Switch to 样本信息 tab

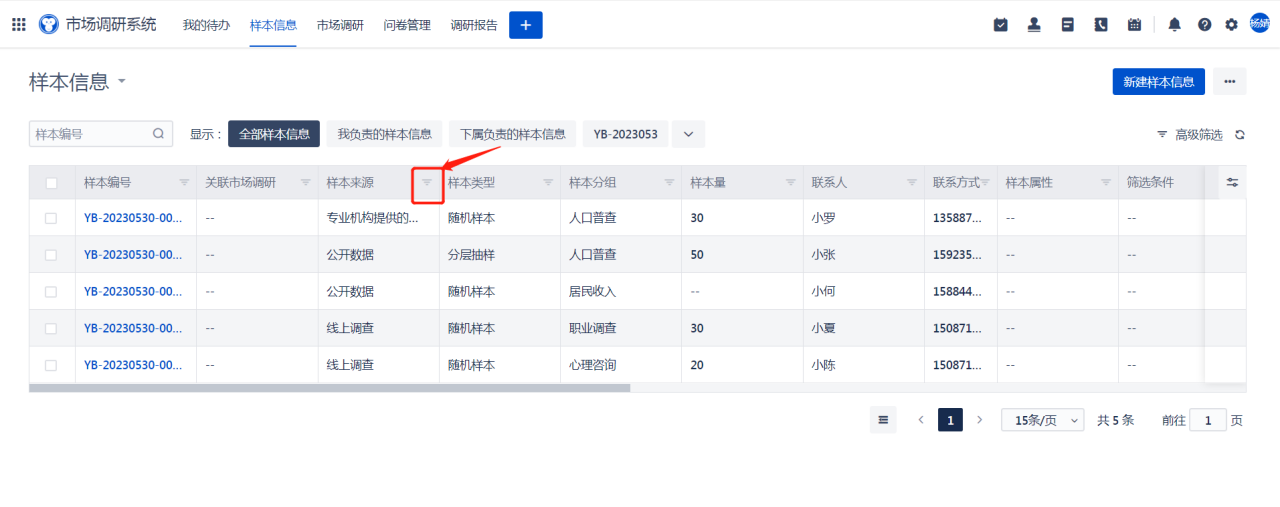(x=273, y=25)
